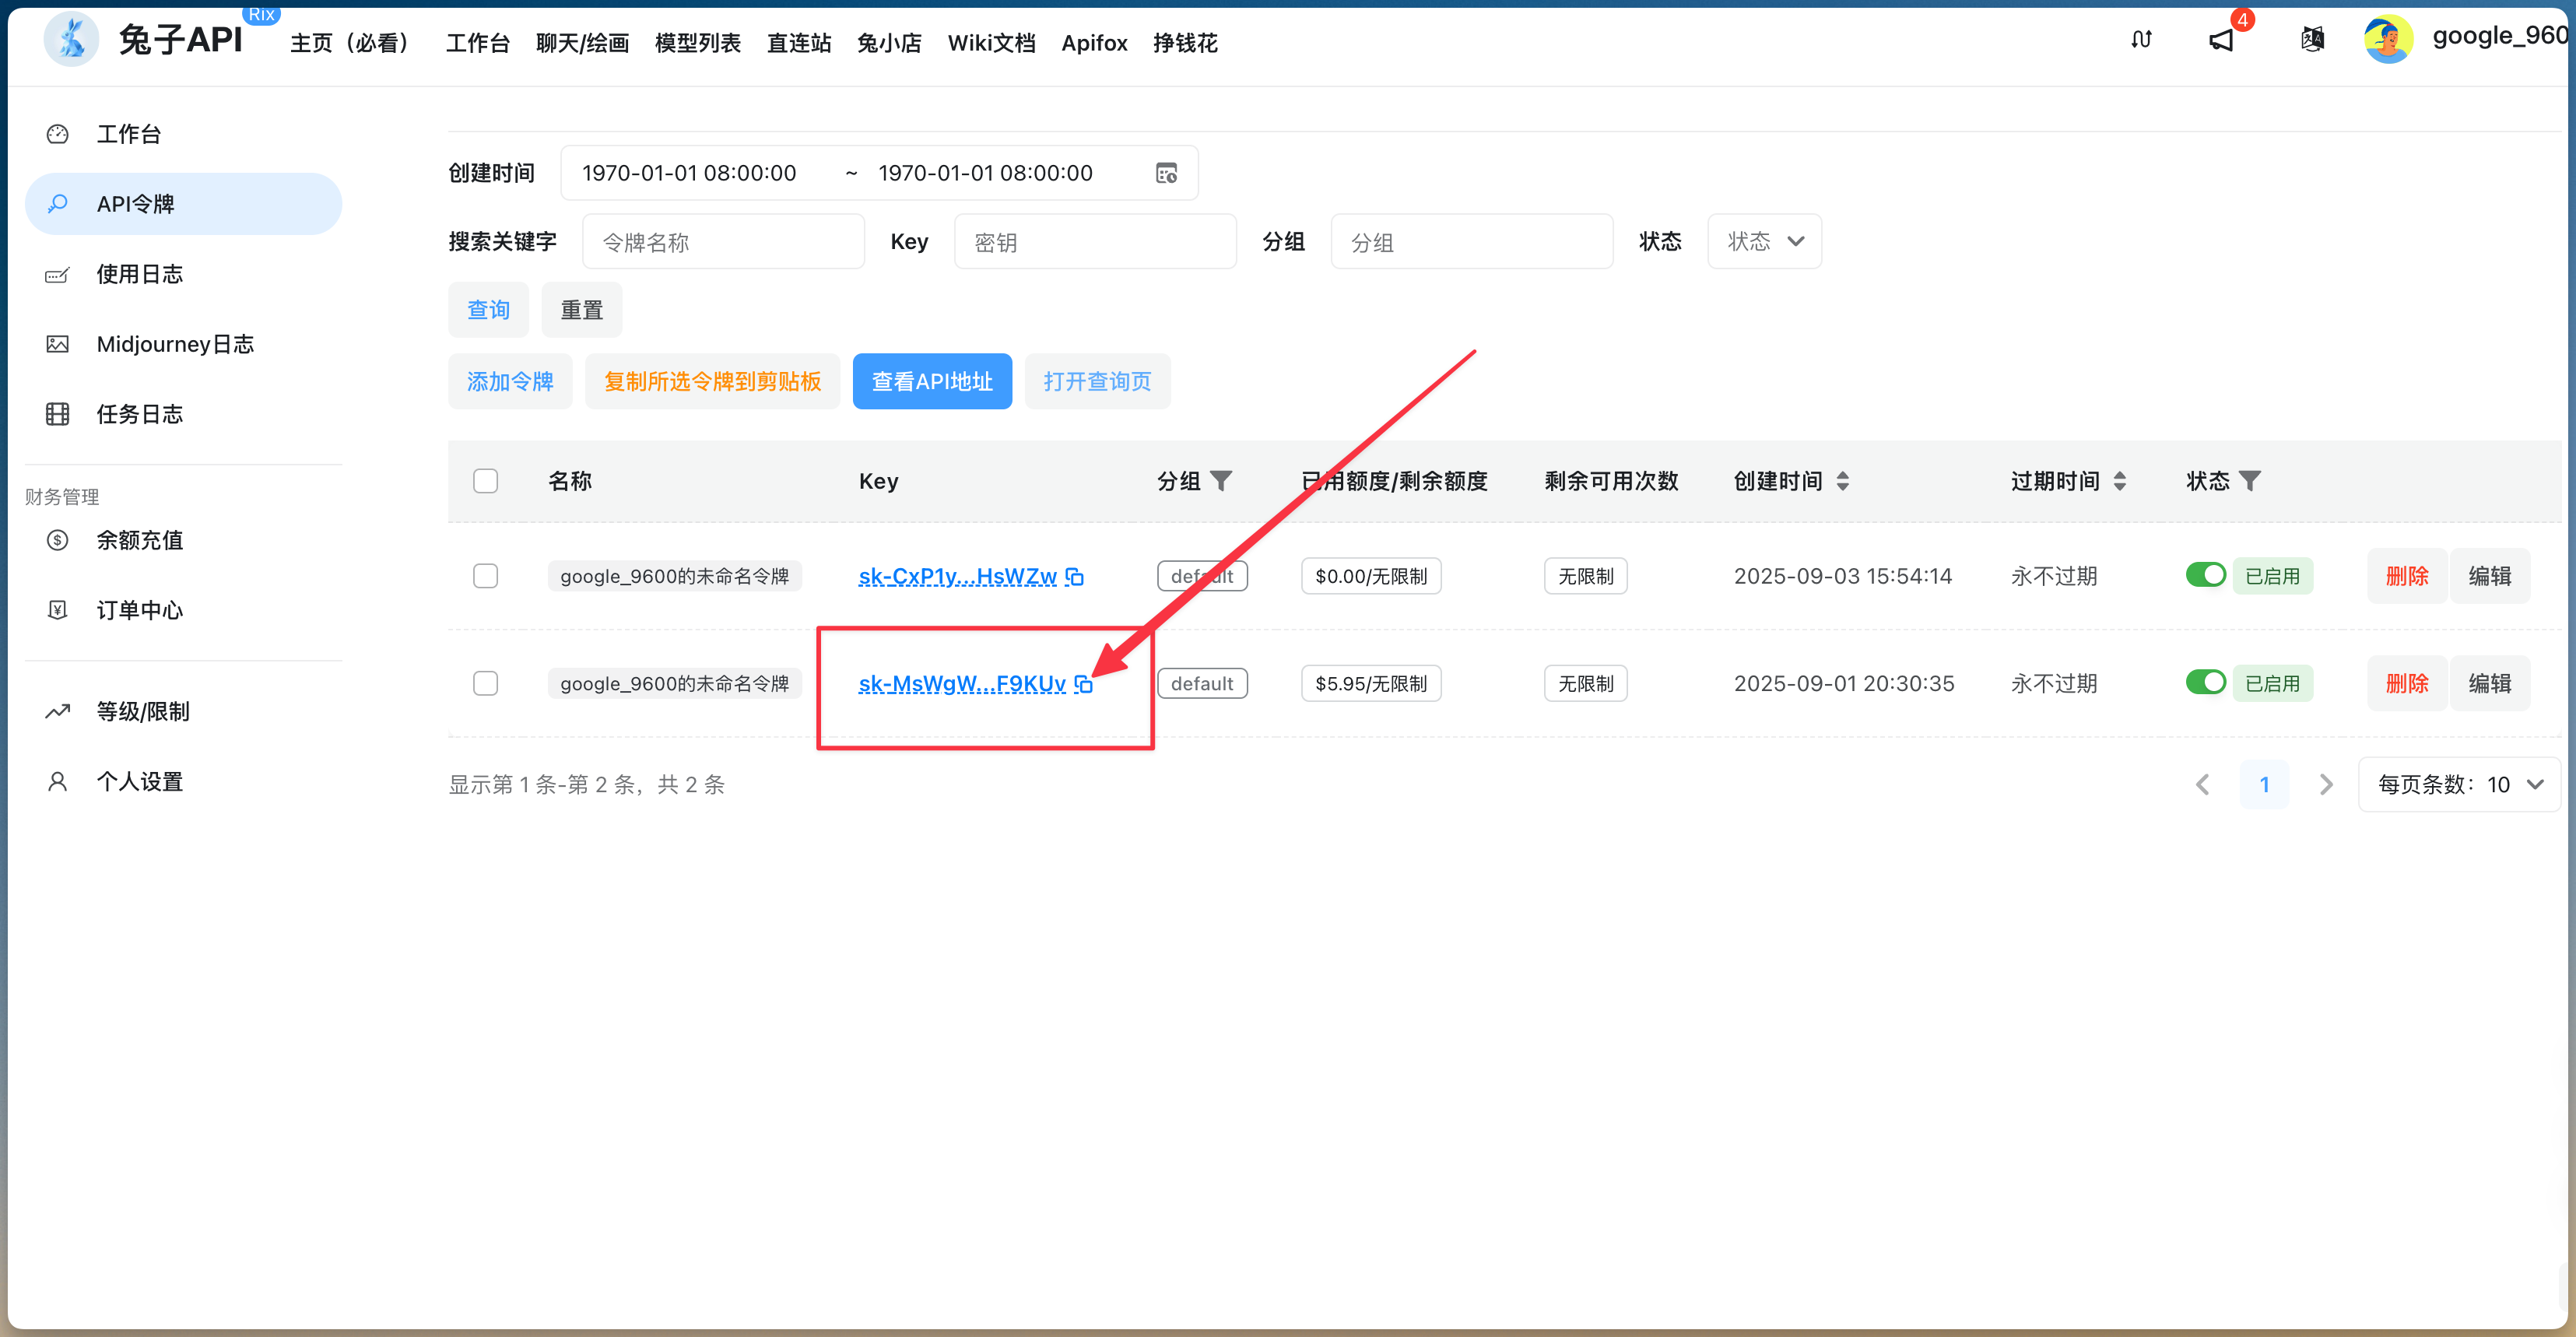Click the status column filter icon

2250,481
